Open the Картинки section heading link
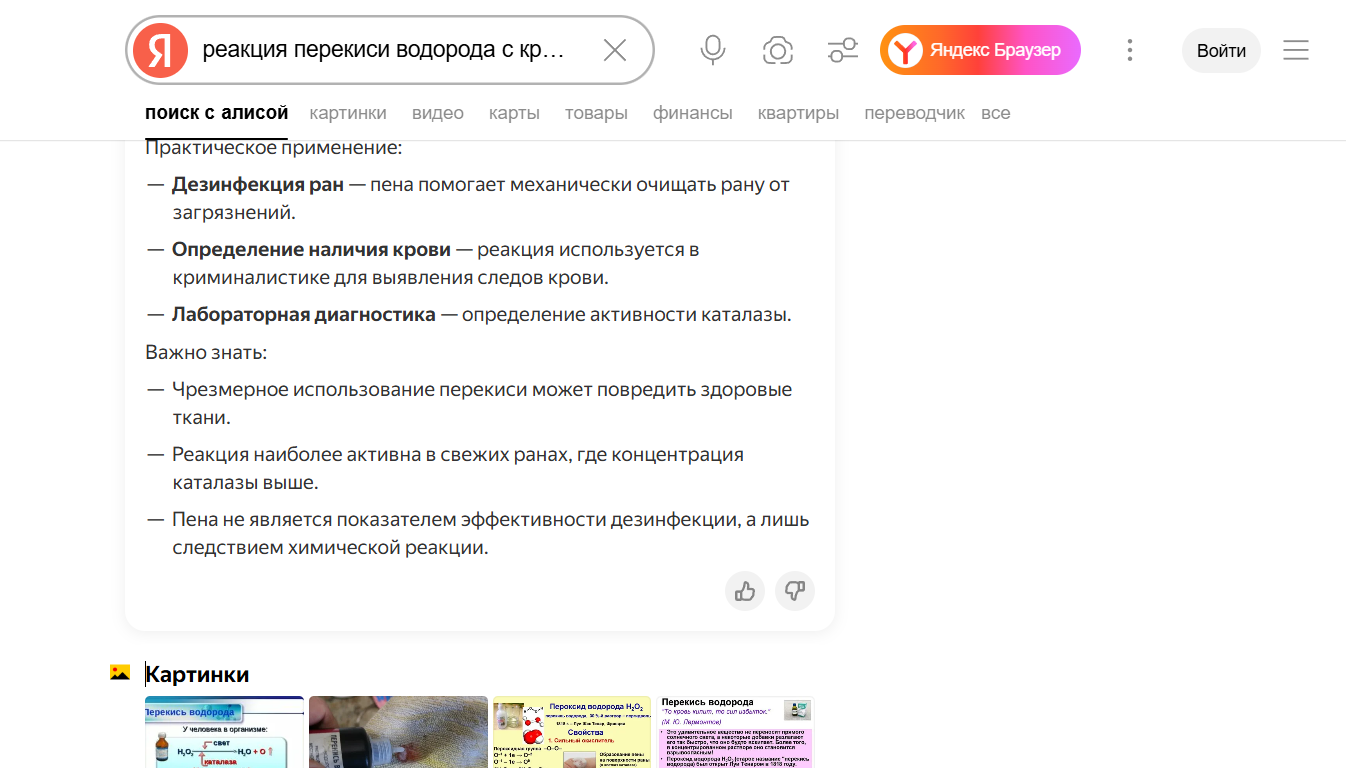This screenshot has height=768, width=1366. point(197,675)
